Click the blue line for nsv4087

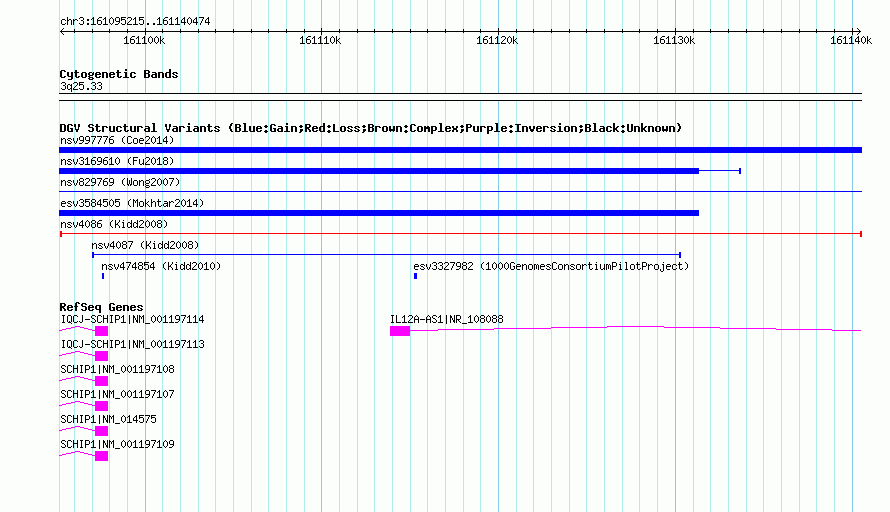tap(386, 255)
